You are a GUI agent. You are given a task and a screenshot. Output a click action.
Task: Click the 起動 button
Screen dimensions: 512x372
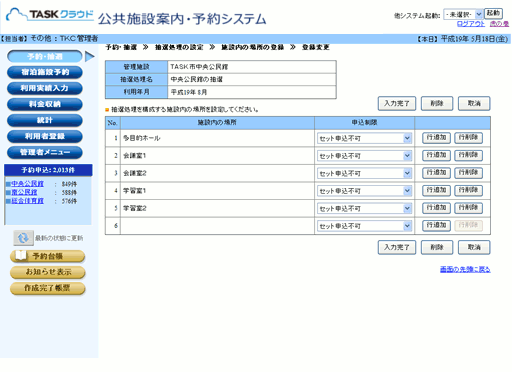pos(493,13)
